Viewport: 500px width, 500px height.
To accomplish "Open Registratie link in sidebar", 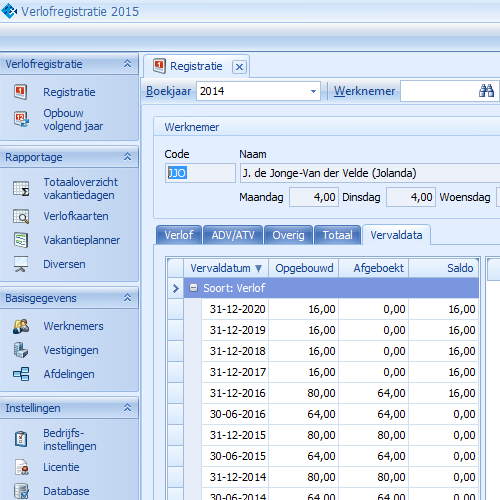I will 69,92.
